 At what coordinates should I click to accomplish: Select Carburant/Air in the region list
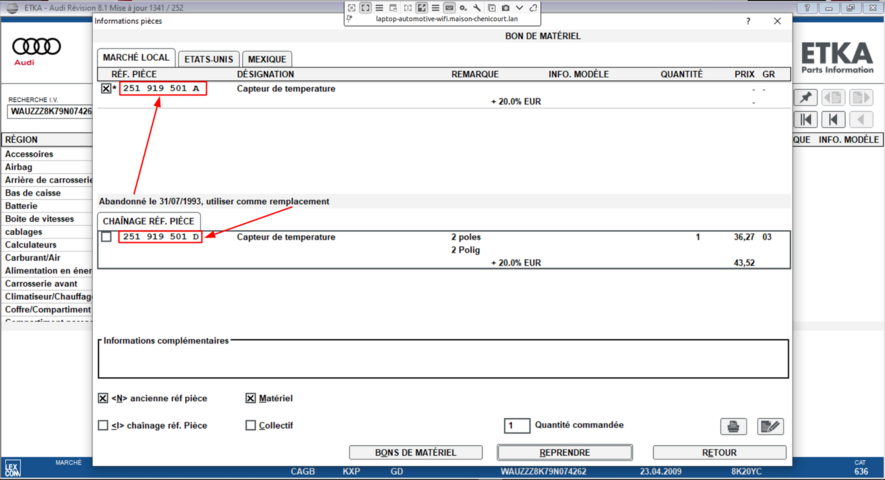tap(32, 258)
